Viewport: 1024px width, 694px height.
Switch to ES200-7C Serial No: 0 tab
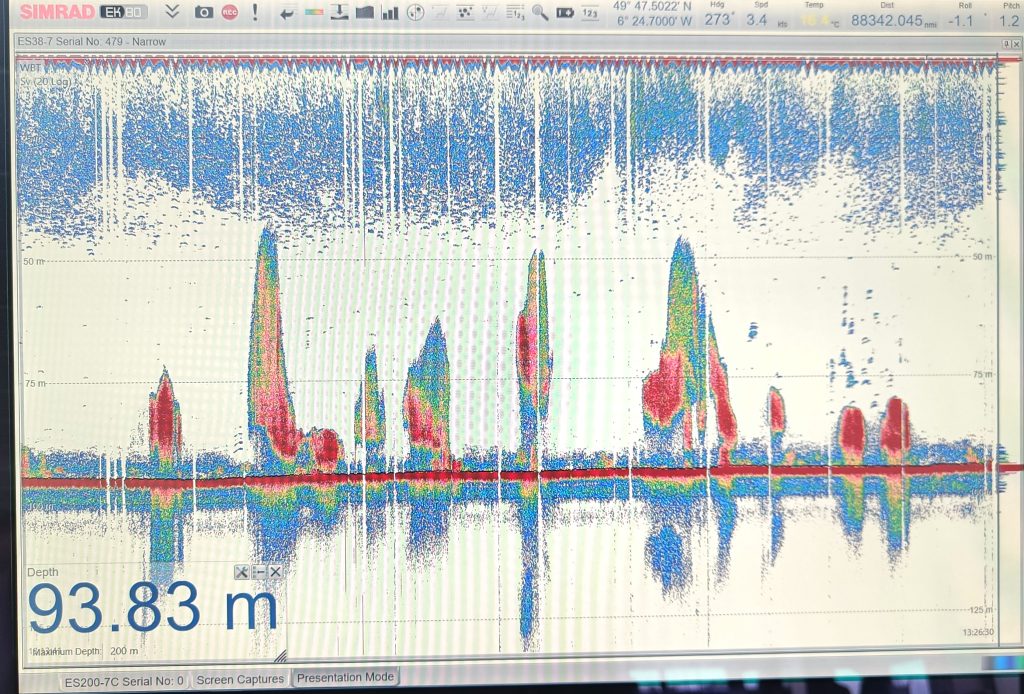(124, 681)
